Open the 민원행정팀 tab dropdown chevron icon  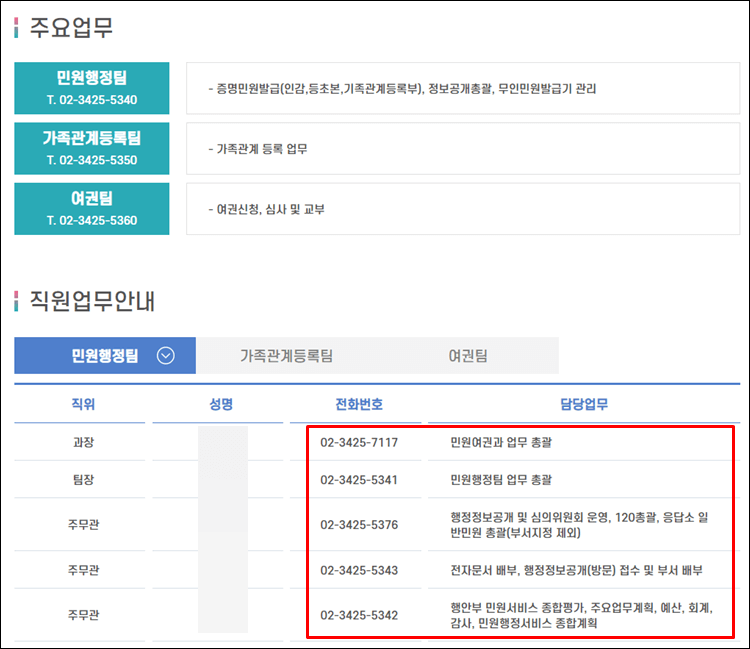[x=165, y=356]
